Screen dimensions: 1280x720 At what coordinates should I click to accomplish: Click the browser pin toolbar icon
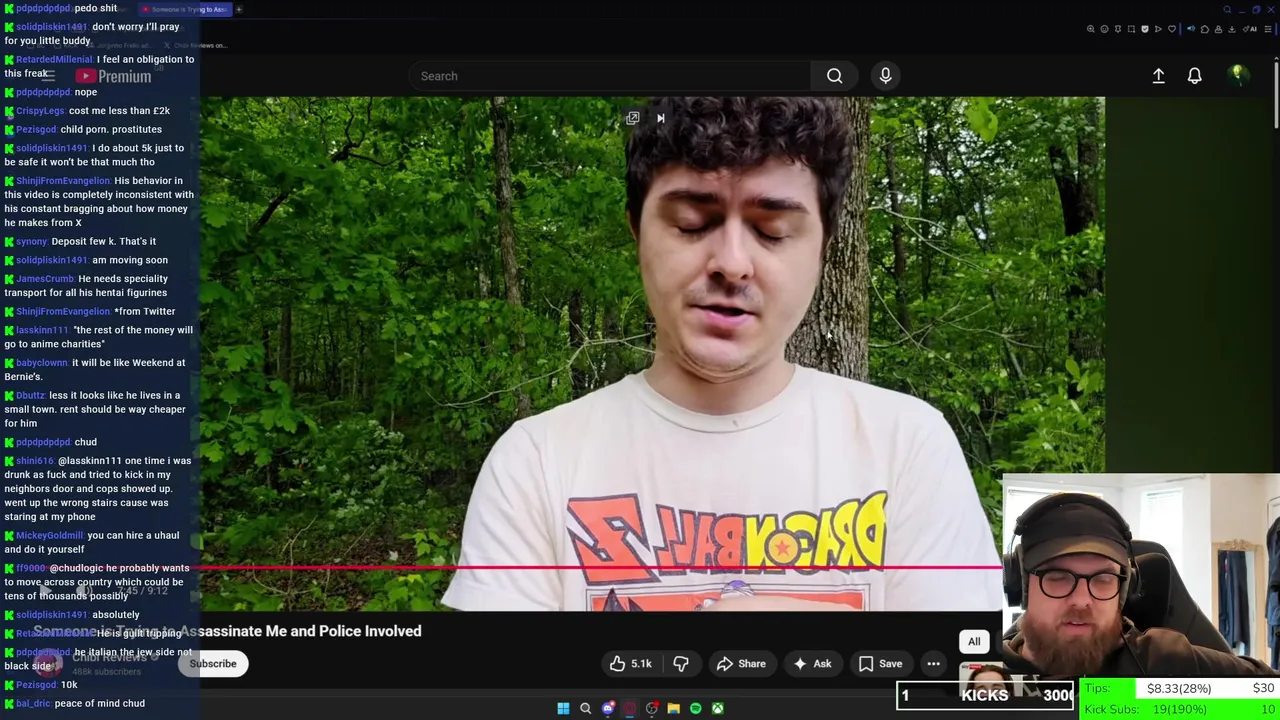(1118, 29)
